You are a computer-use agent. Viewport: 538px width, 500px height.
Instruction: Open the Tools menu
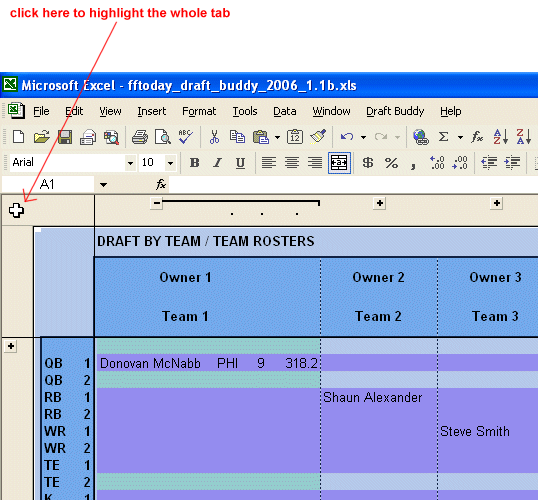(x=245, y=111)
